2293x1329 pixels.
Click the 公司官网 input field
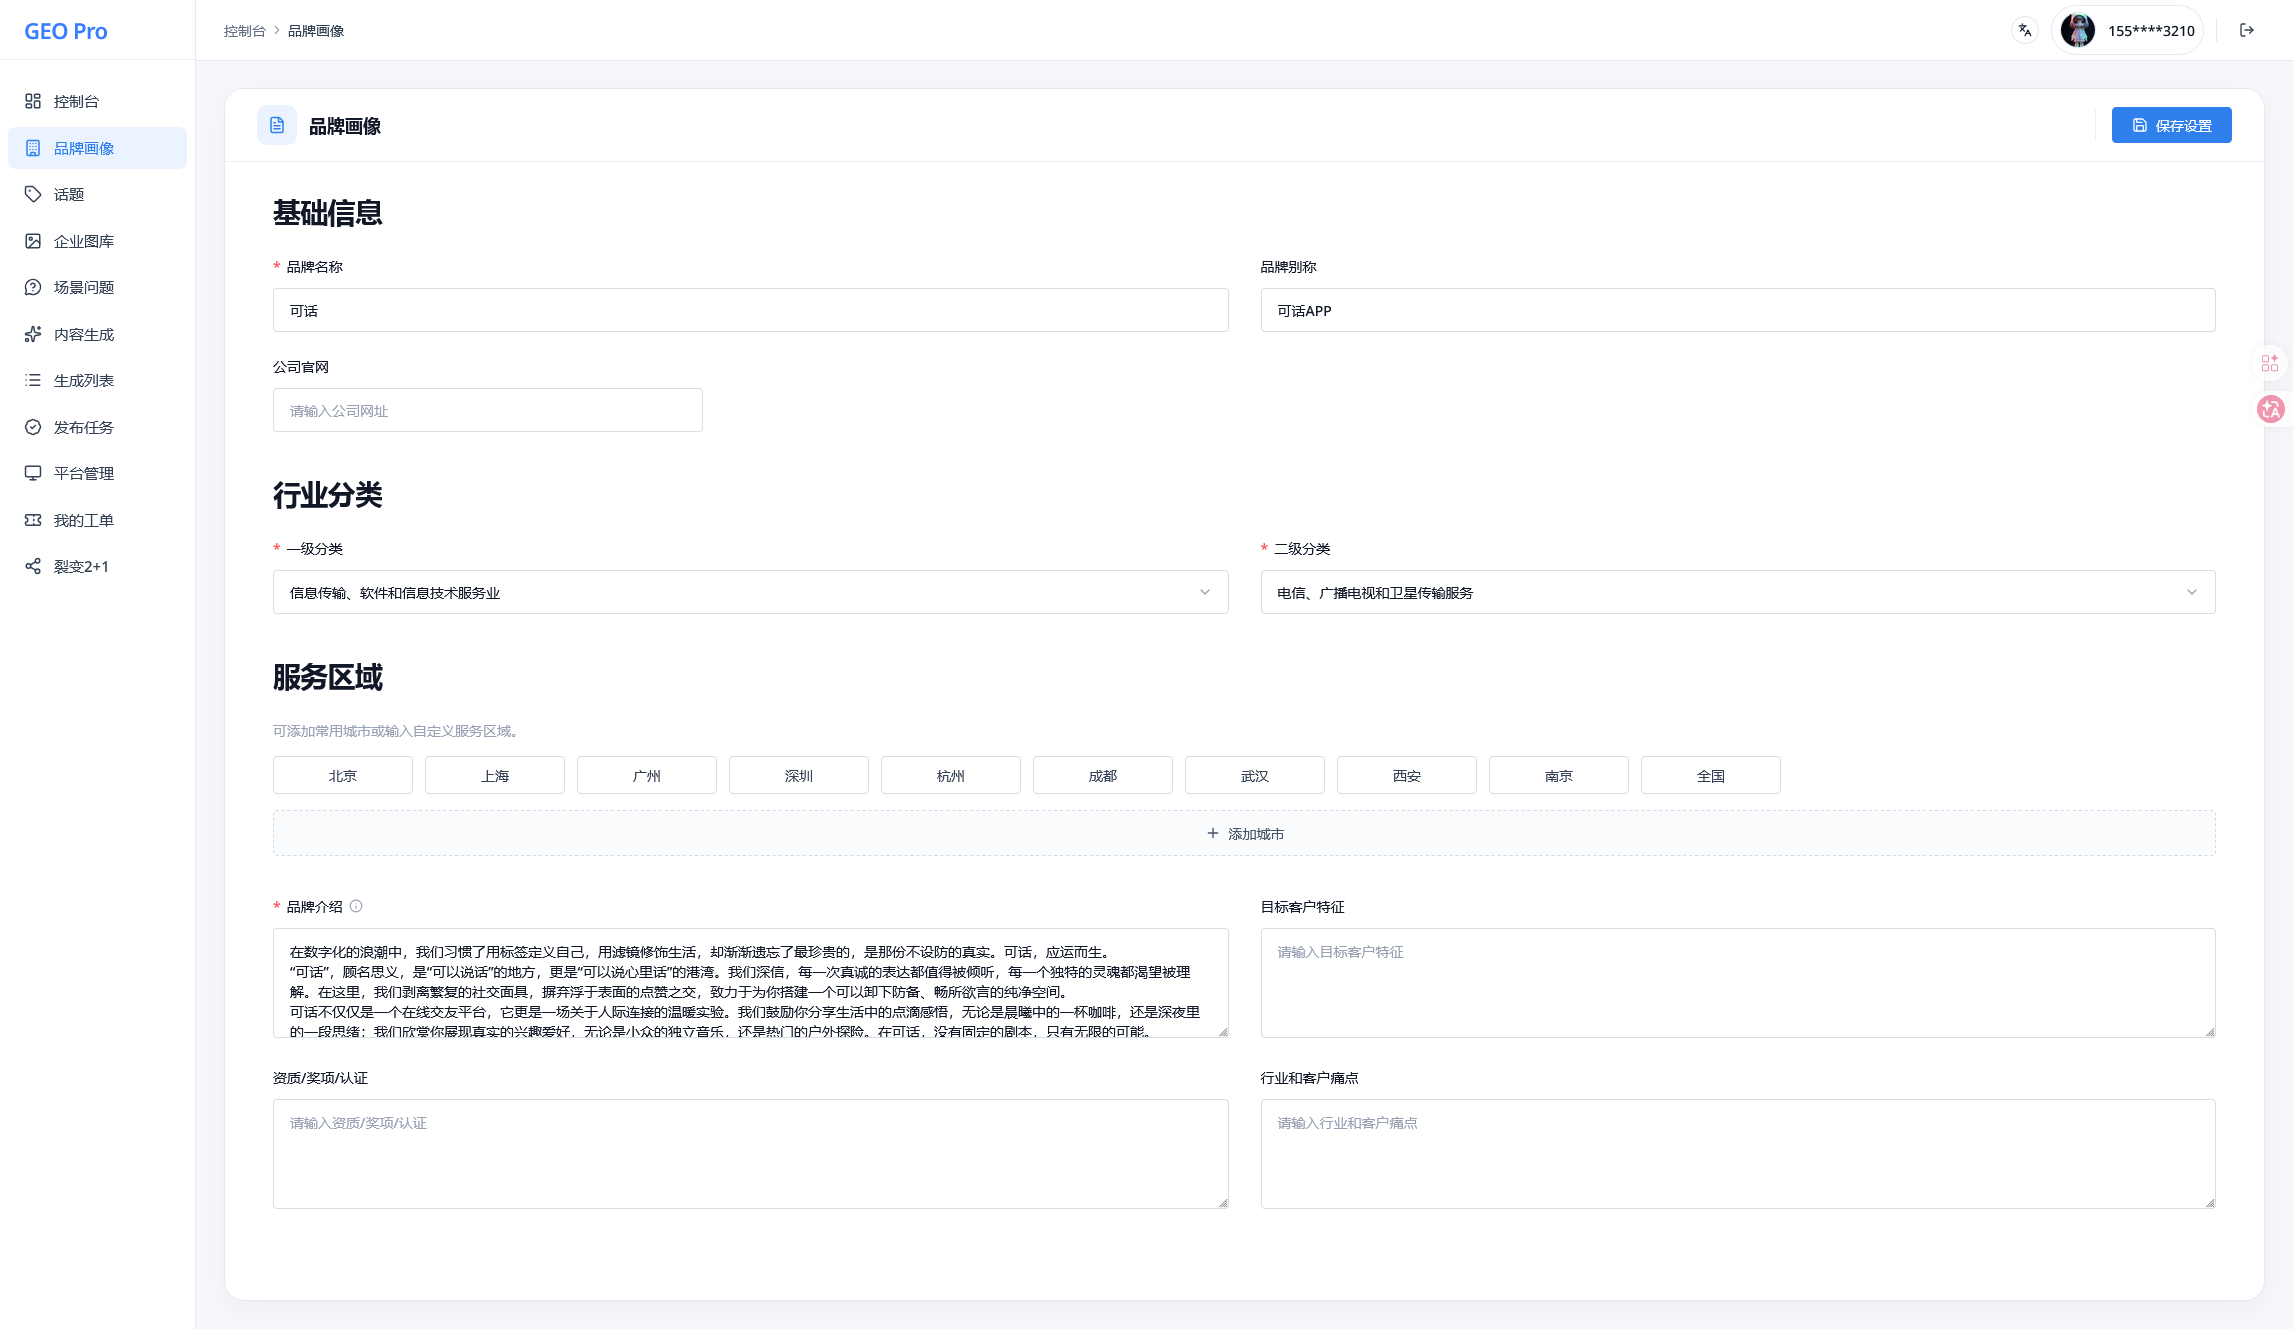point(487,410)
